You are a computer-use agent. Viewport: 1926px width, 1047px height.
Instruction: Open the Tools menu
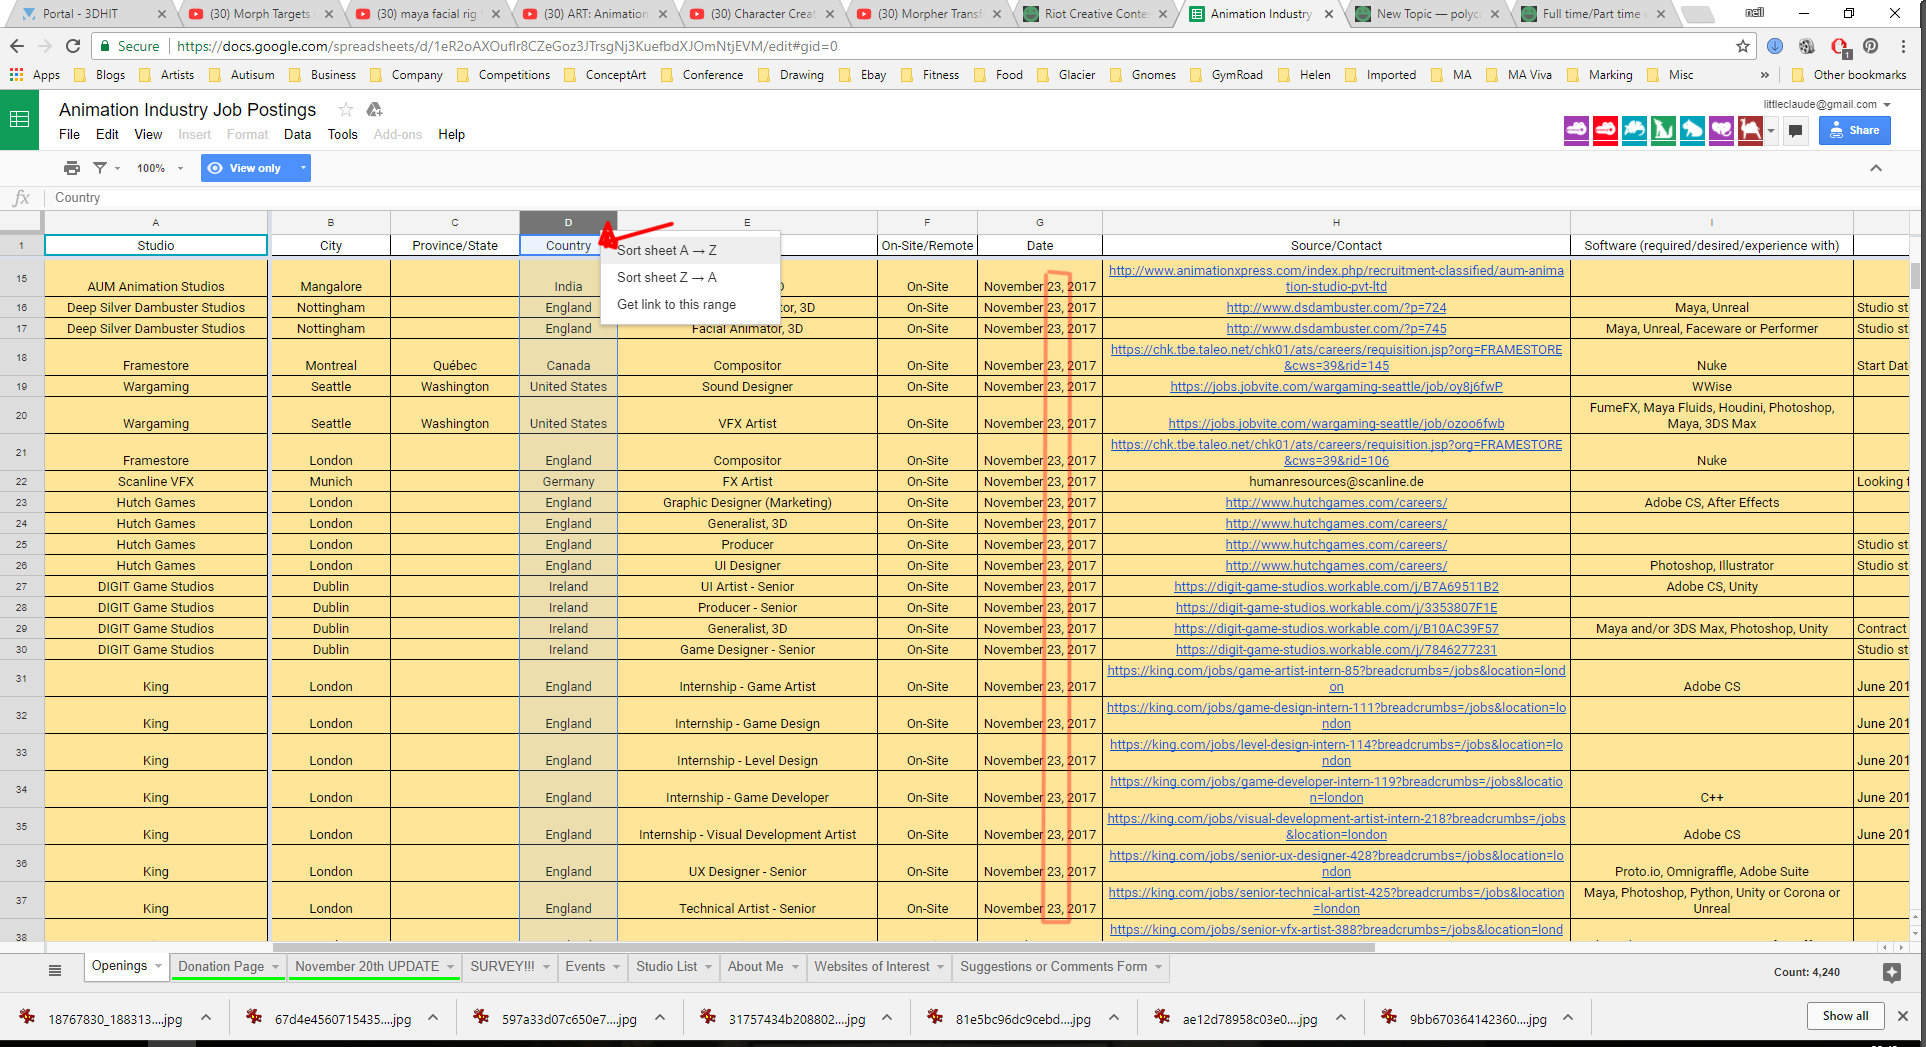342,134
